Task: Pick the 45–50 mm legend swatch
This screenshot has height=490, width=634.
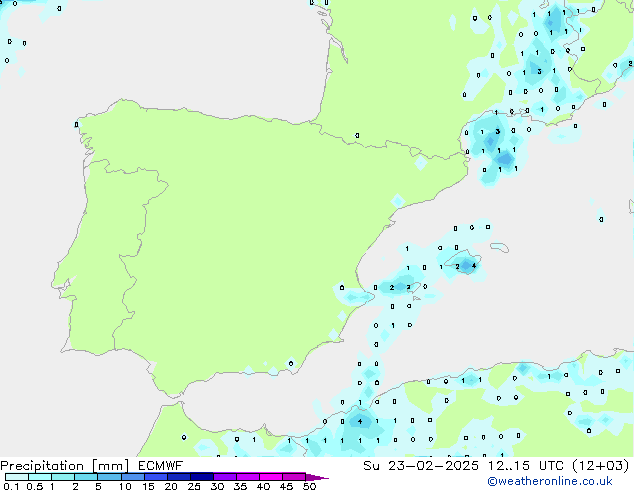Action: coord(294,477)
